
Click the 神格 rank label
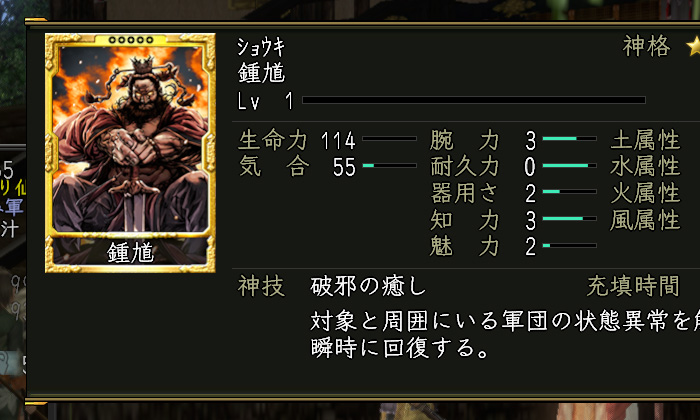pyautogui.click(x=646, y=46)
